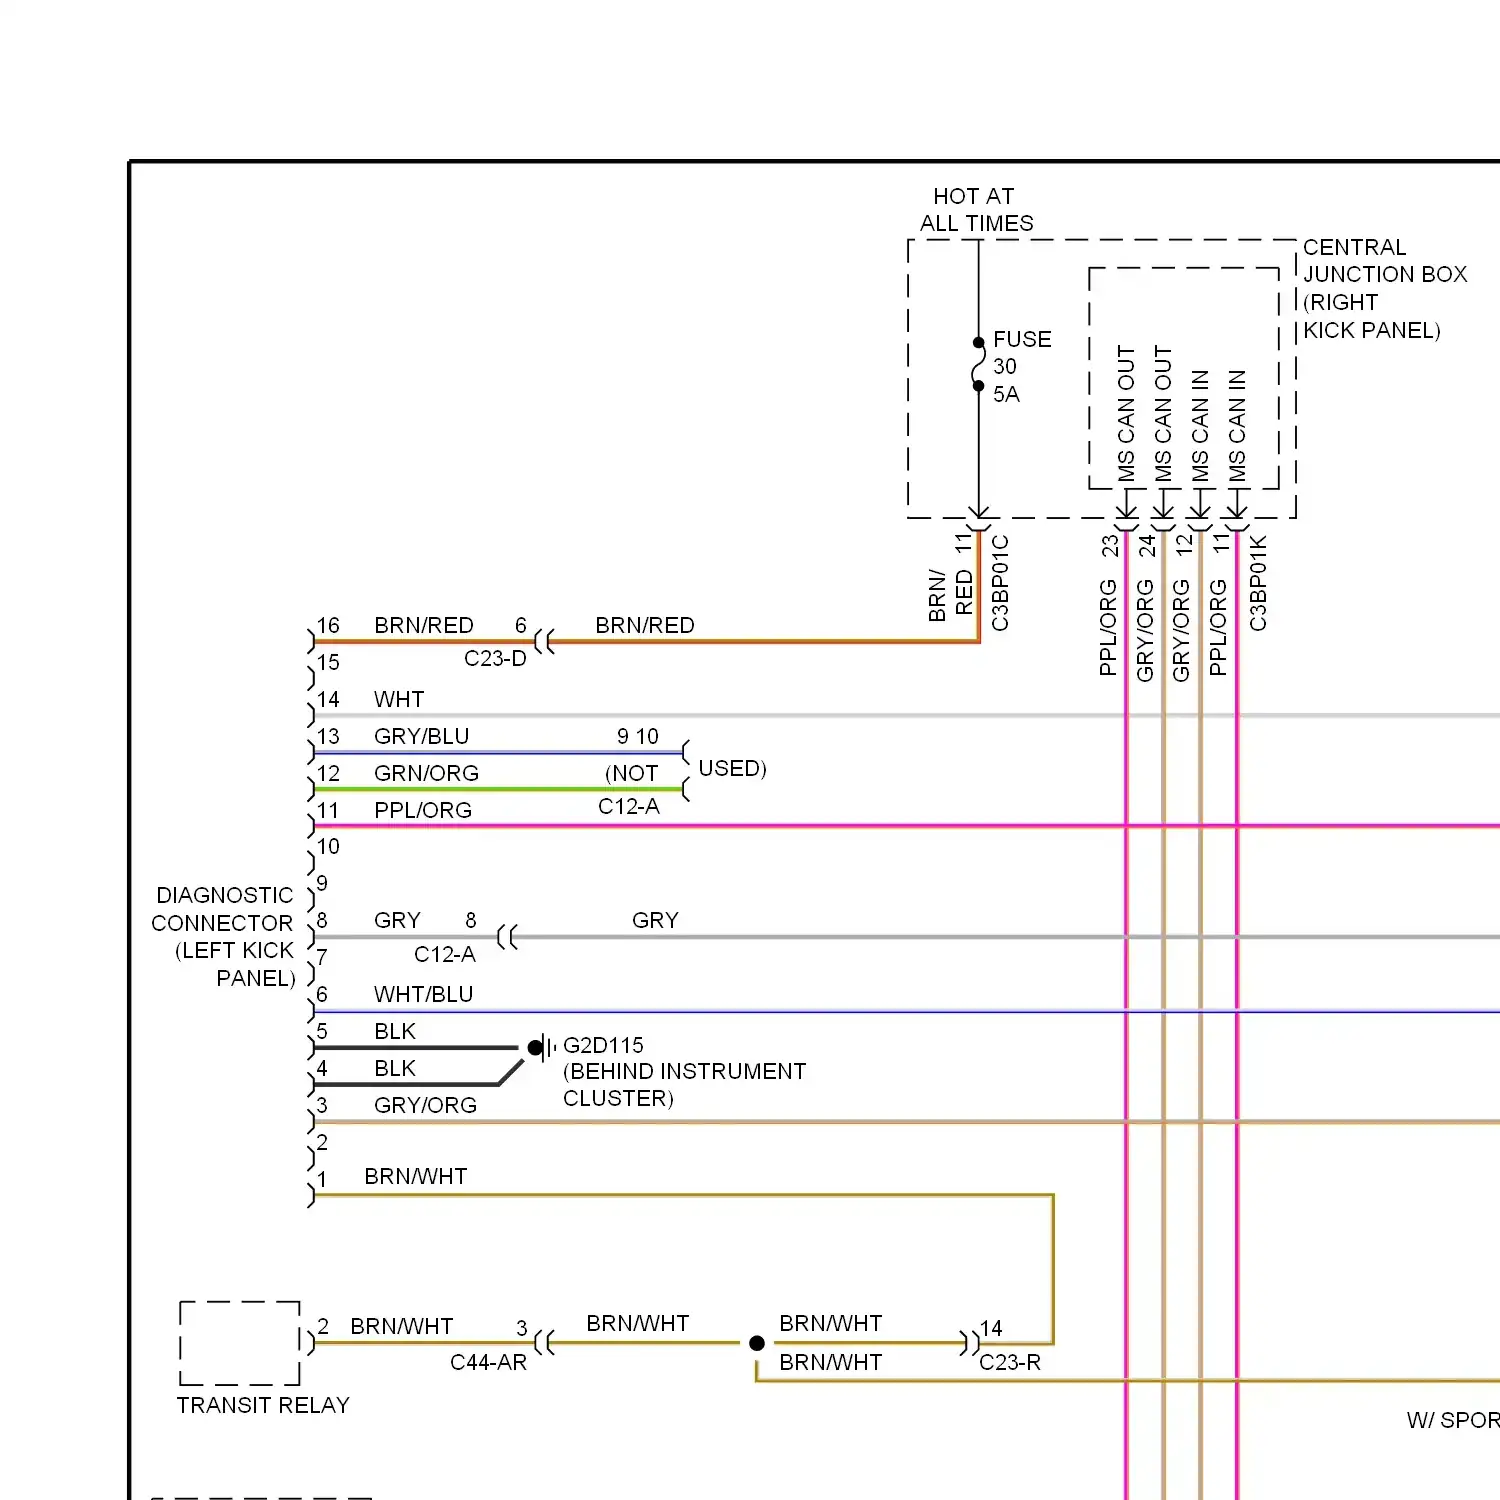
Task: Click BRN/RED label right of C23-D connector
Action: tap(645, 626)
